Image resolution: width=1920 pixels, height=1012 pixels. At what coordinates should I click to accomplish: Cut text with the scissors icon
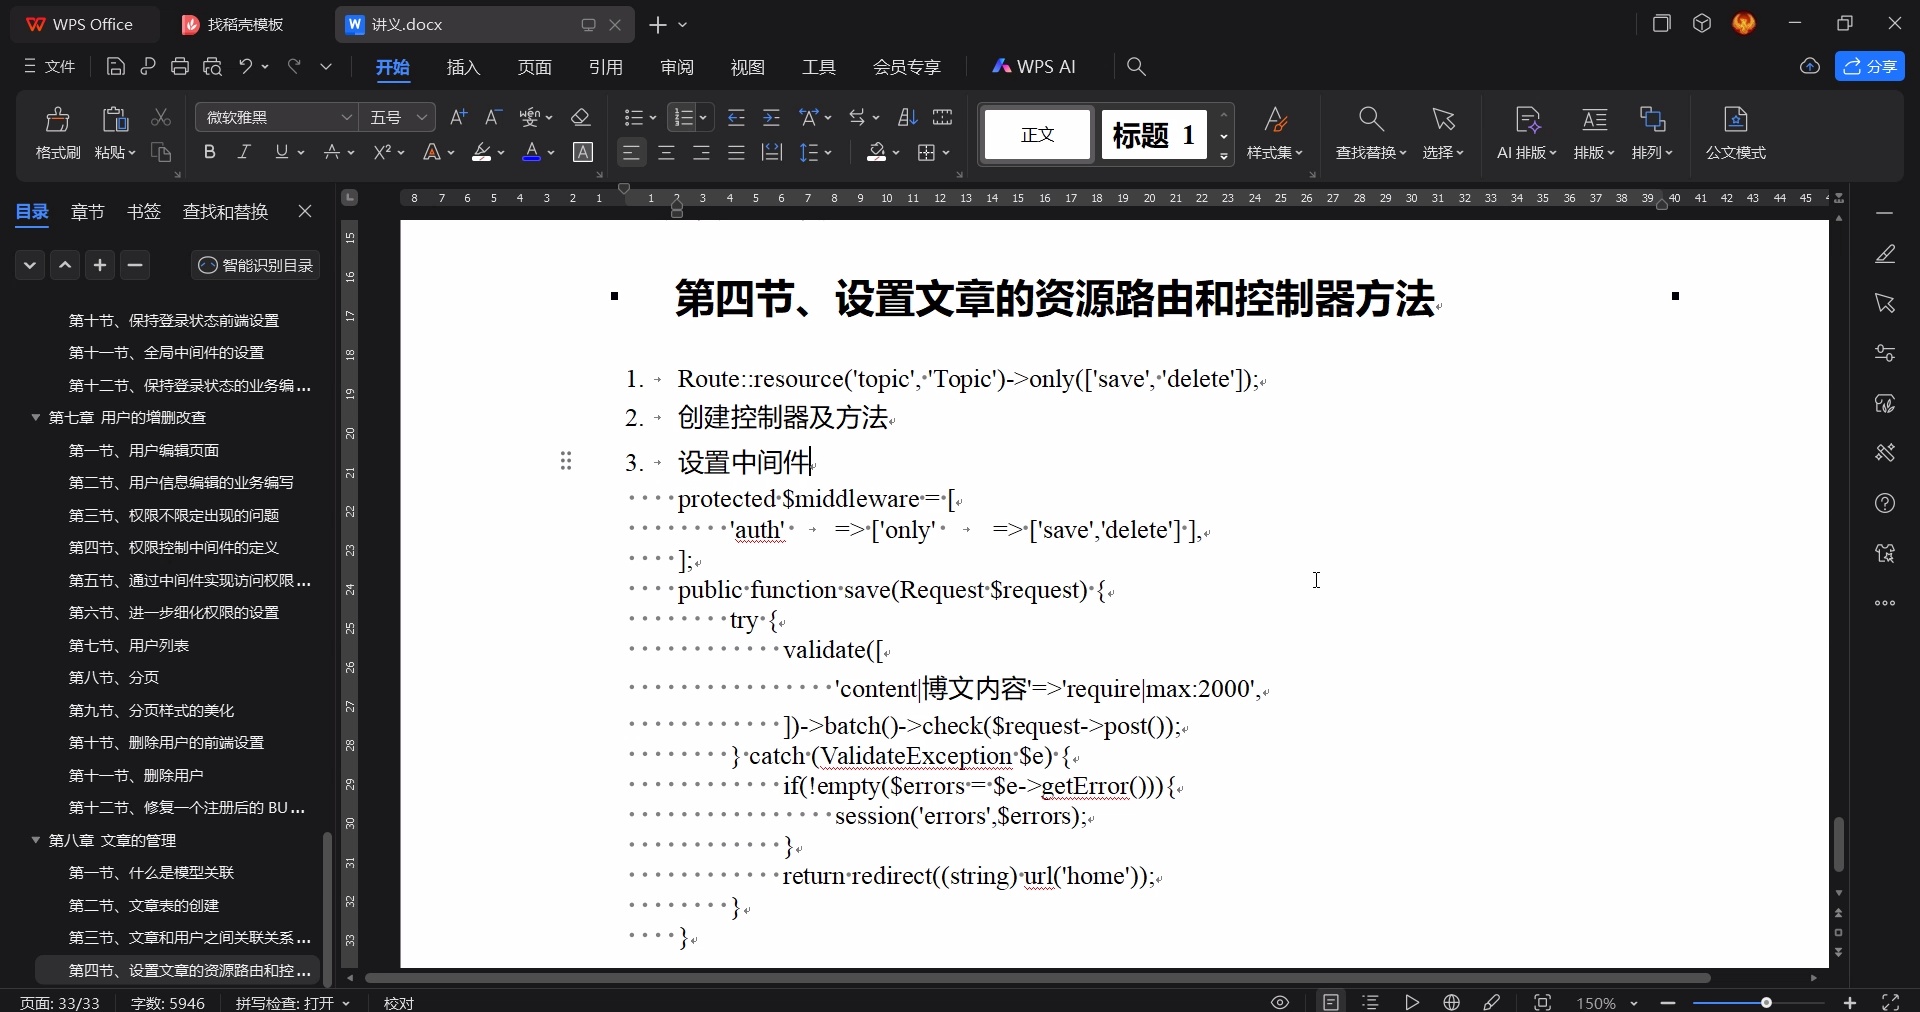pos(161,117)
